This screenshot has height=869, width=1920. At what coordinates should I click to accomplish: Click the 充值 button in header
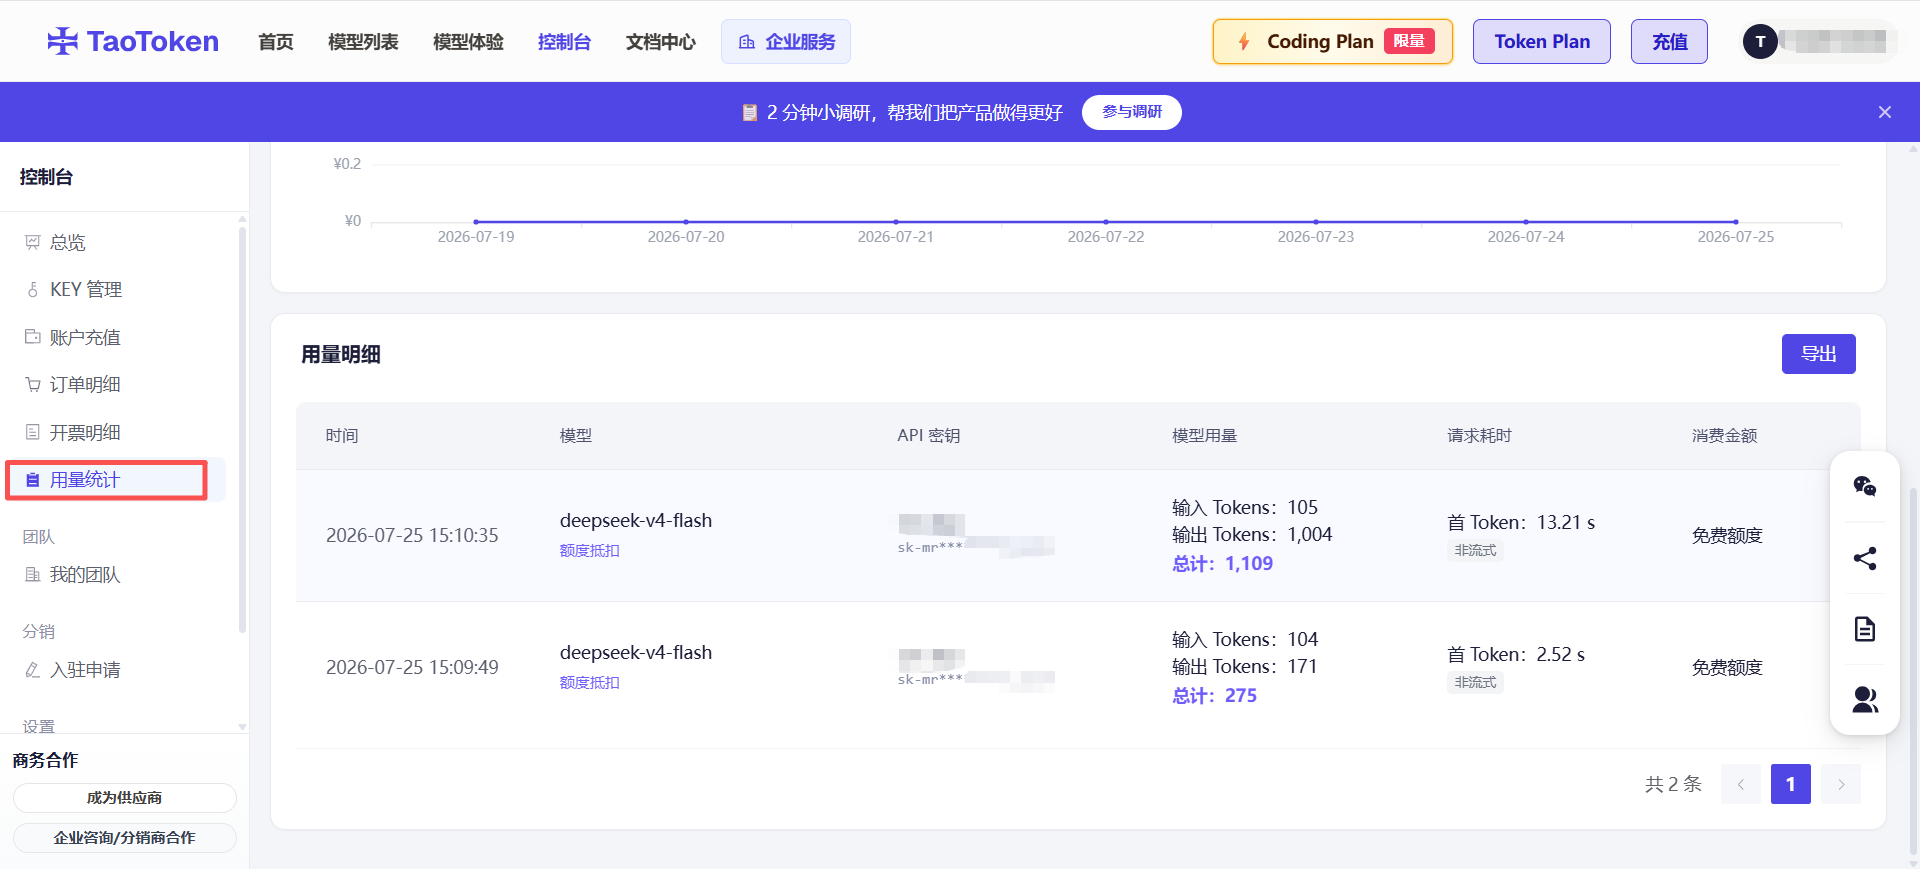[x=1669, y=41]
